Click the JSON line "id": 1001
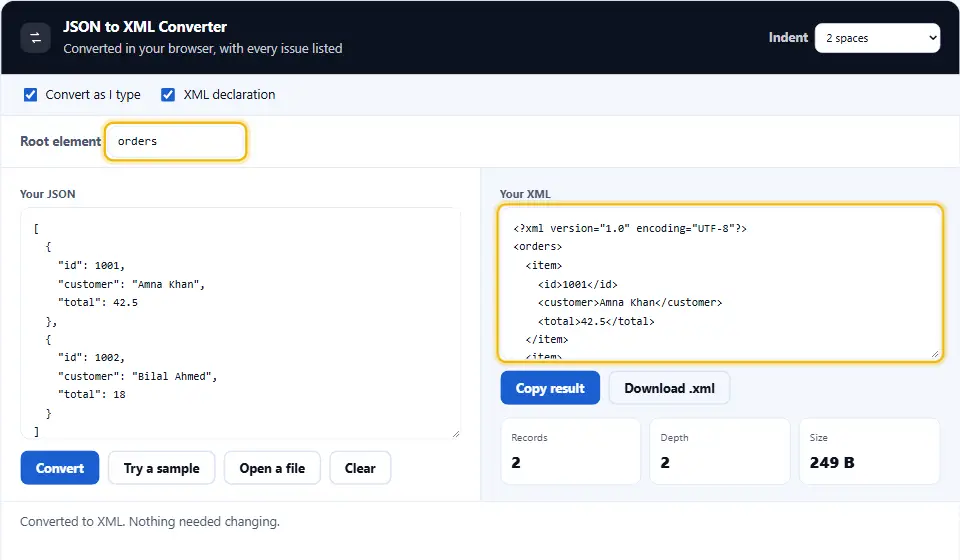The width and height of the screenshot is (960, 560). (91, 266)
